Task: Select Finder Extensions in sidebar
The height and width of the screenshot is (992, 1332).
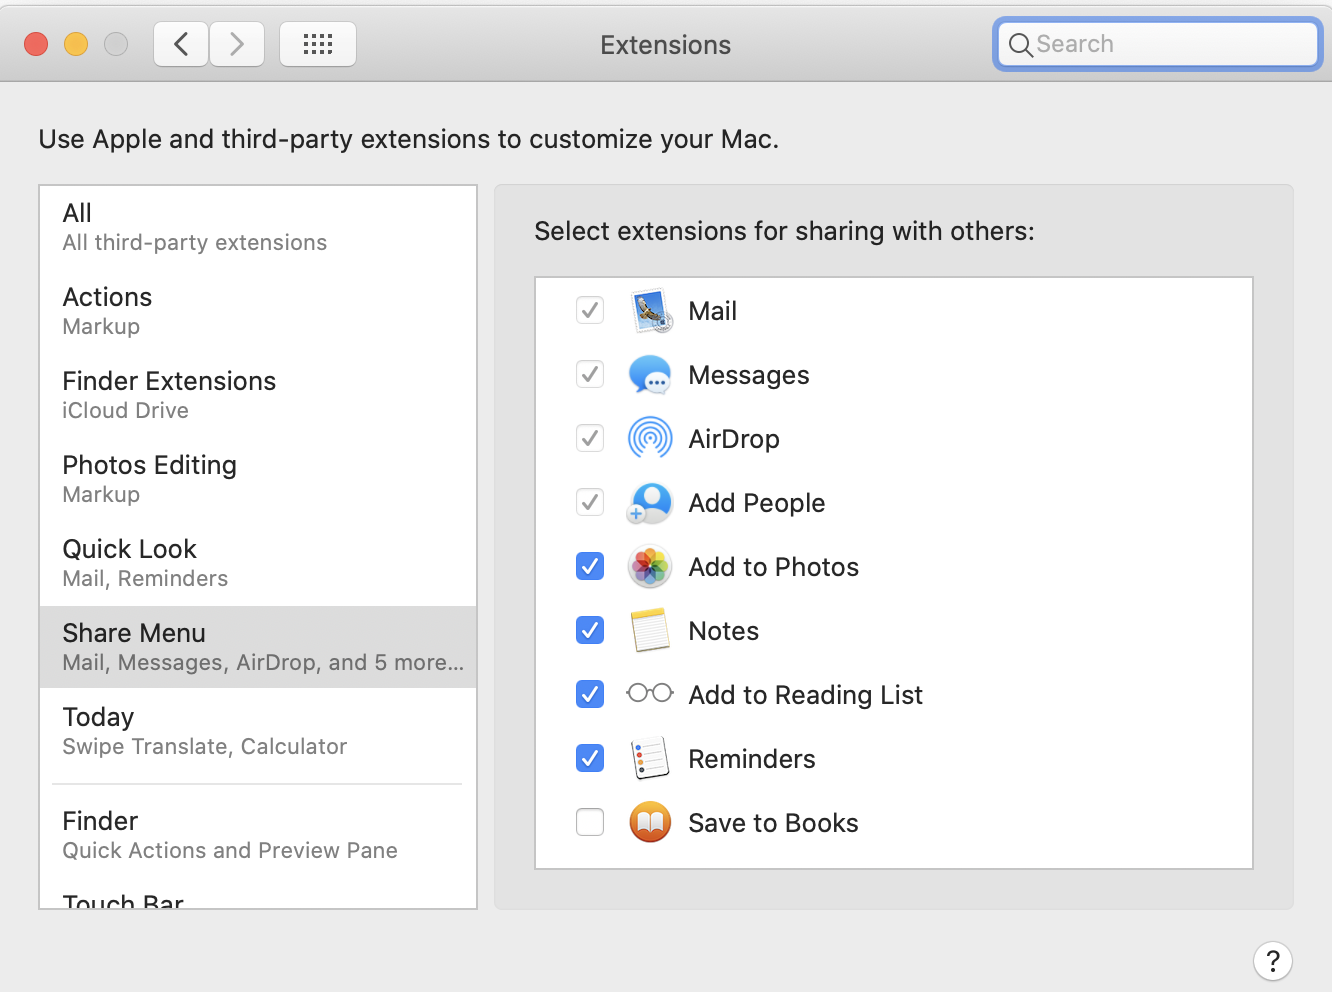Action: [x=258, y=396]
